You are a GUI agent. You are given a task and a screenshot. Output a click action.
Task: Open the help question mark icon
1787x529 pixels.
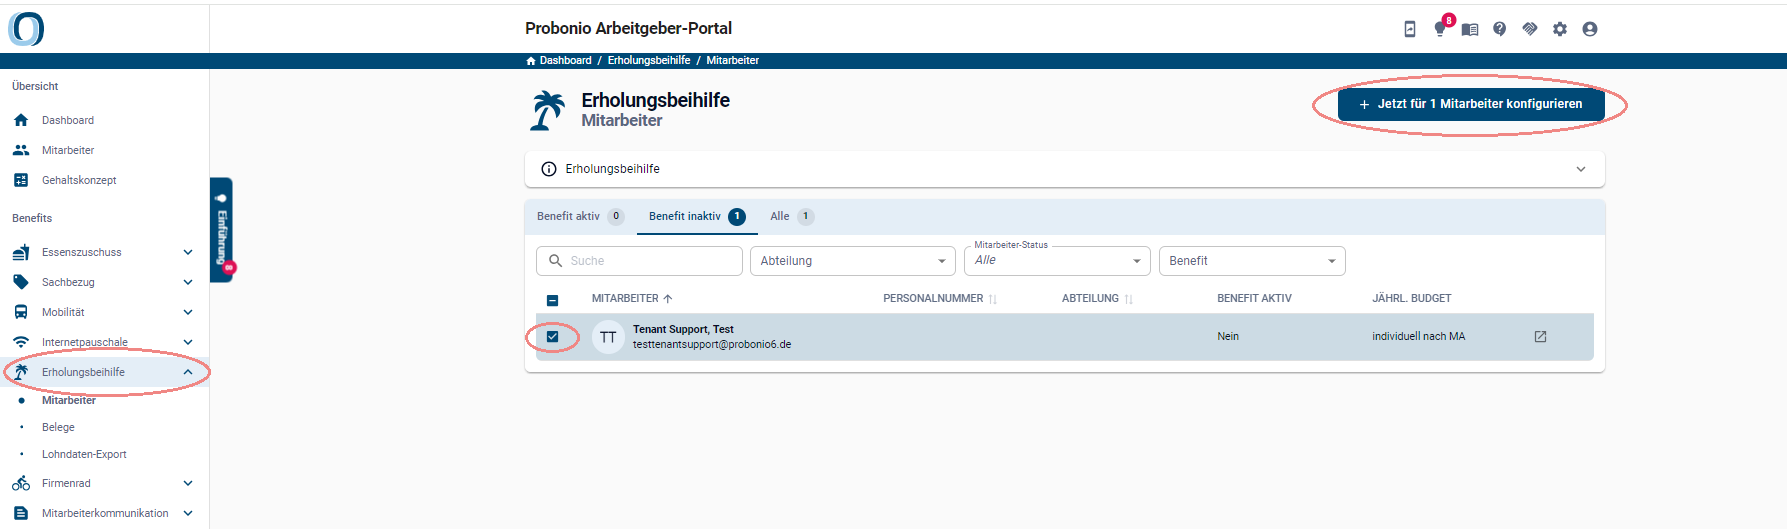click(x=1500, y=29)
